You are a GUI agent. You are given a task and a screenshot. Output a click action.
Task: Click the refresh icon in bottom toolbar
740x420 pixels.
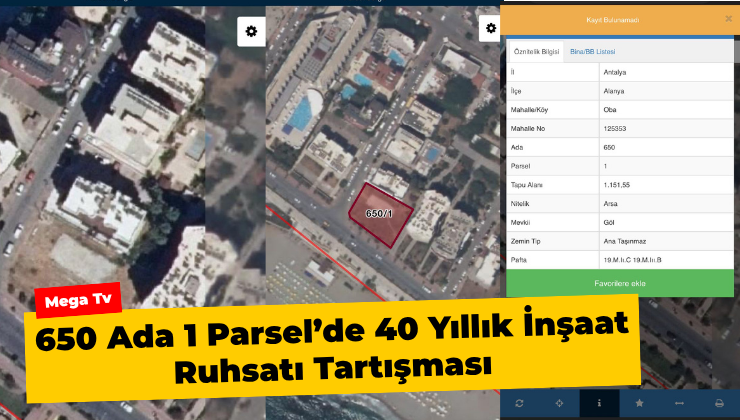point(520,403)
